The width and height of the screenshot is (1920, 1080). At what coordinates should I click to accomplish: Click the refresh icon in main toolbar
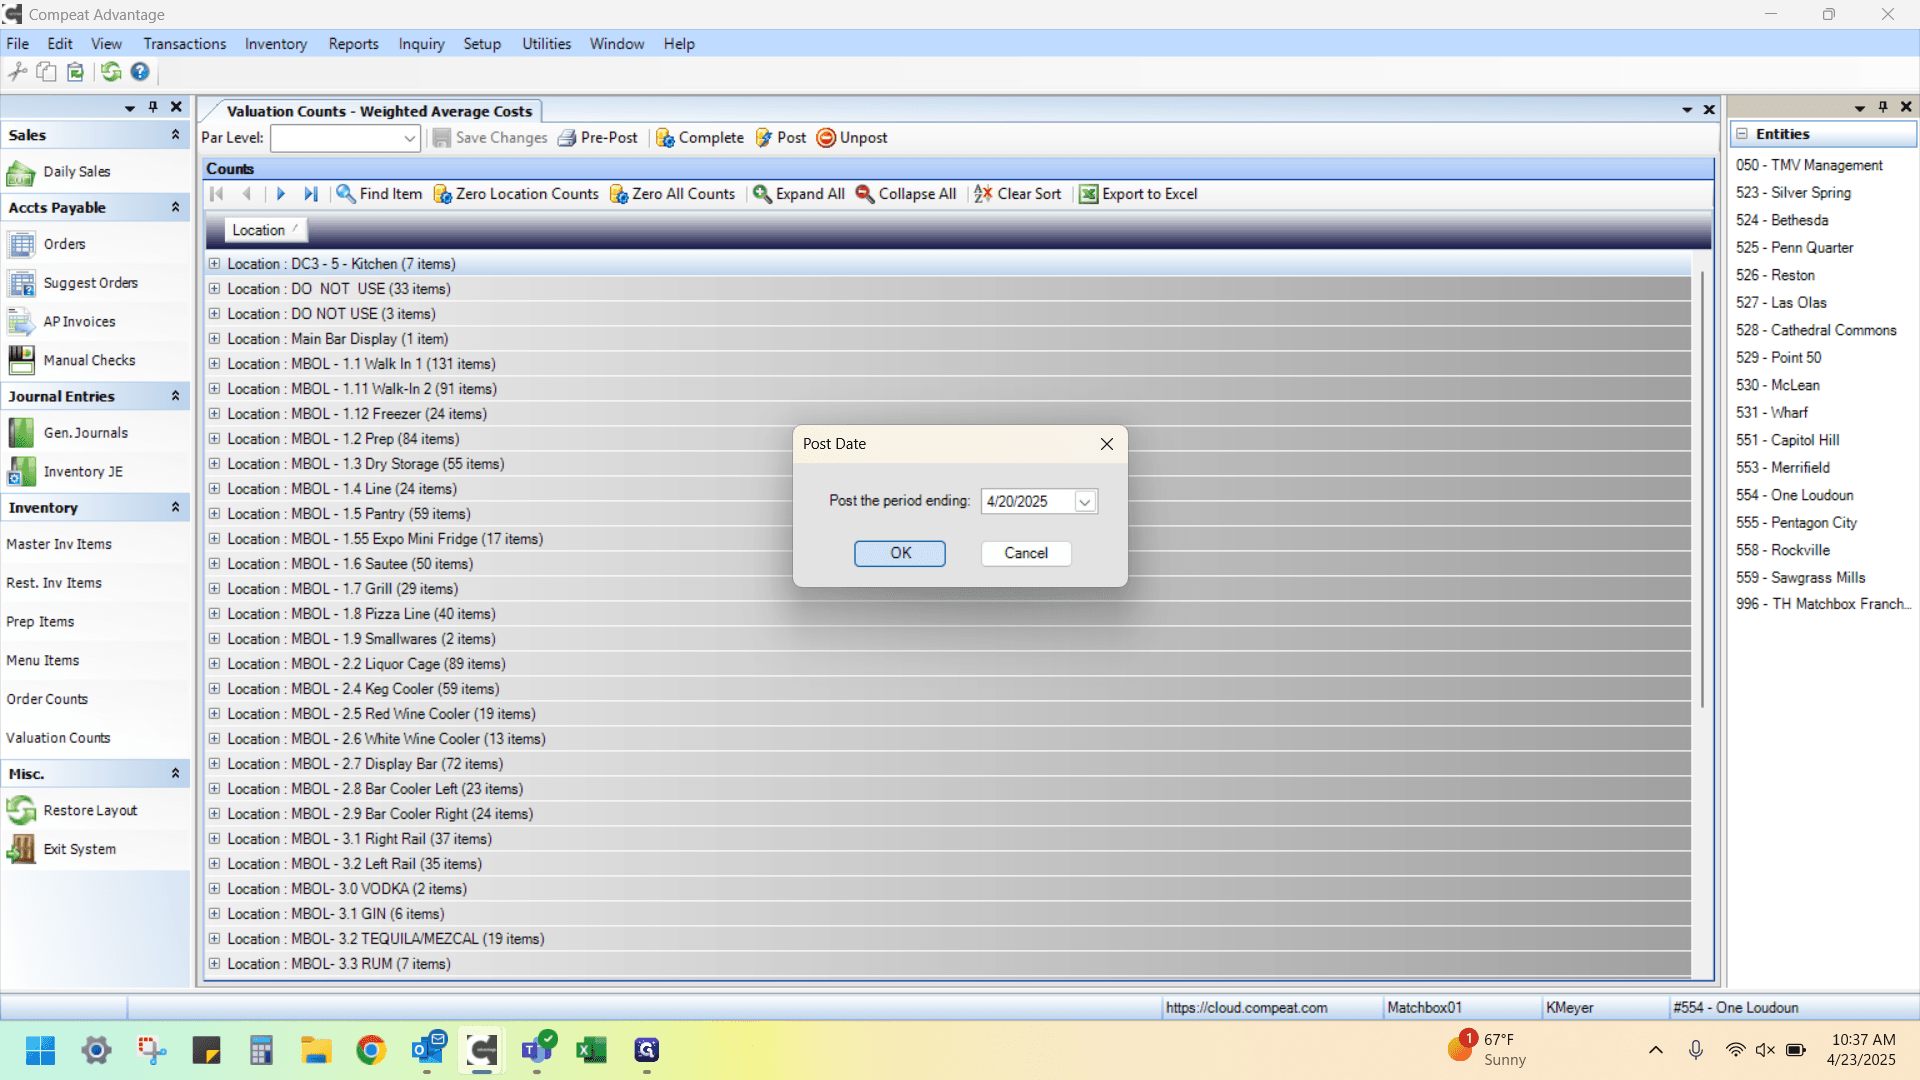click(x=111, y=71)
